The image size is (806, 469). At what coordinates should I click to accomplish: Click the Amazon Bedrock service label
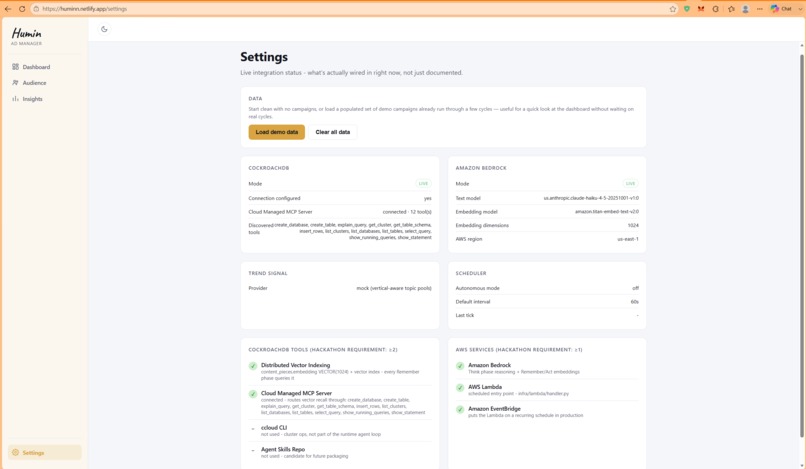(x=489, y=365)
